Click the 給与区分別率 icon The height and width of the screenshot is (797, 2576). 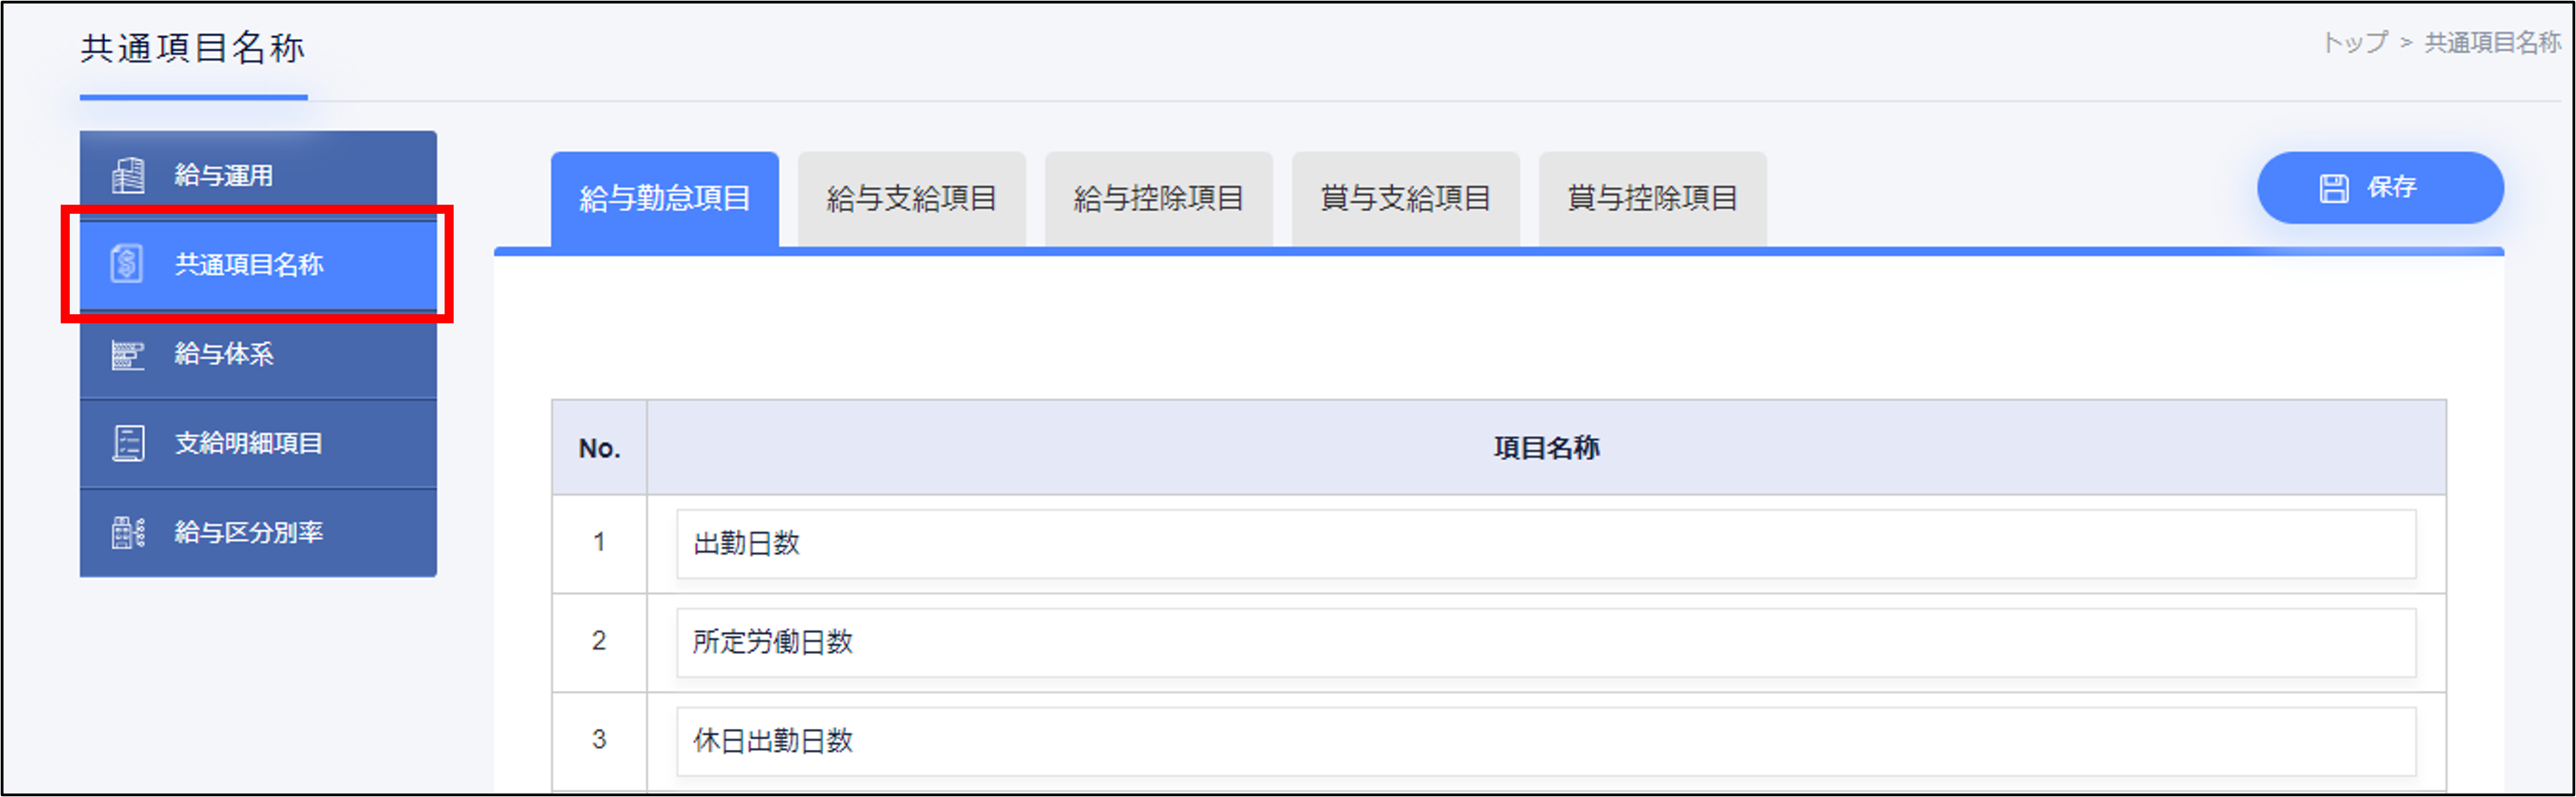(128, 532)
